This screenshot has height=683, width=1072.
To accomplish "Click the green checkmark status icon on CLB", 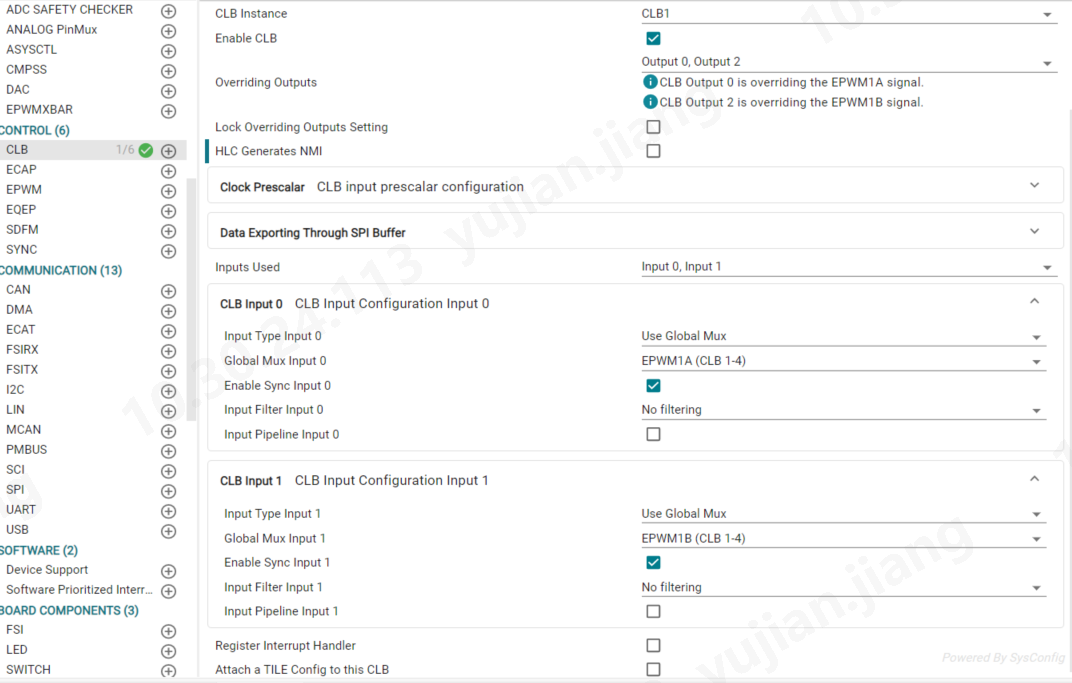I will click(x=146, y=150).
